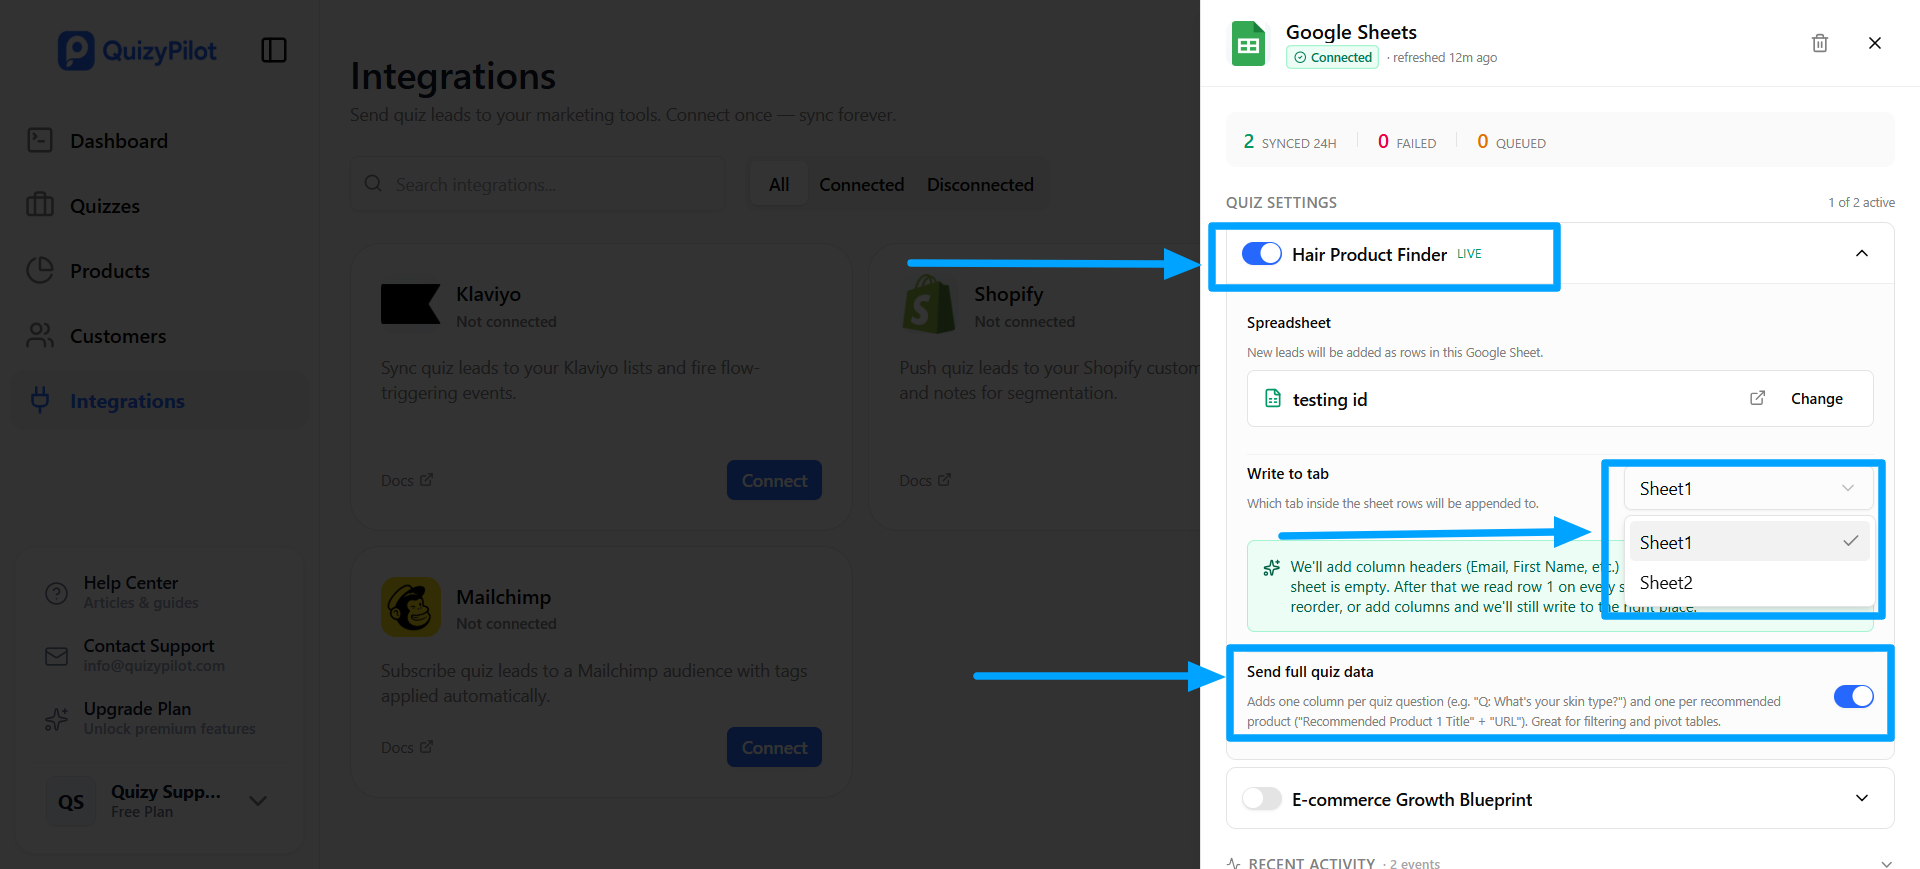Click the Contact Support envelope icon
1920x869 pixels.
point(57,656)
